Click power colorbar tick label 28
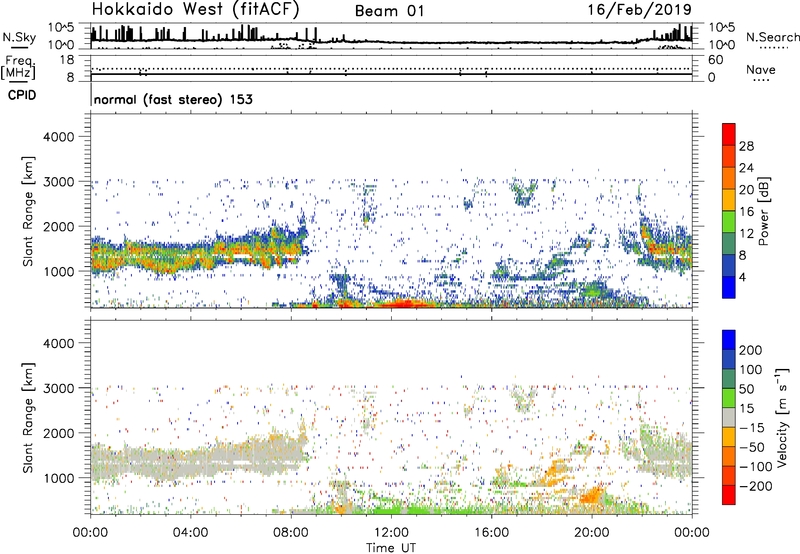This screenshot has width=800, height=554. pyautogui.click(x=746, y=146)
